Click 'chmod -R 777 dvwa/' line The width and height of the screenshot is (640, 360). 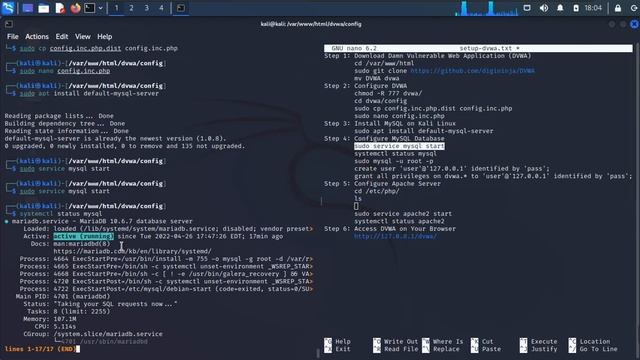click(x=388, y=93)
